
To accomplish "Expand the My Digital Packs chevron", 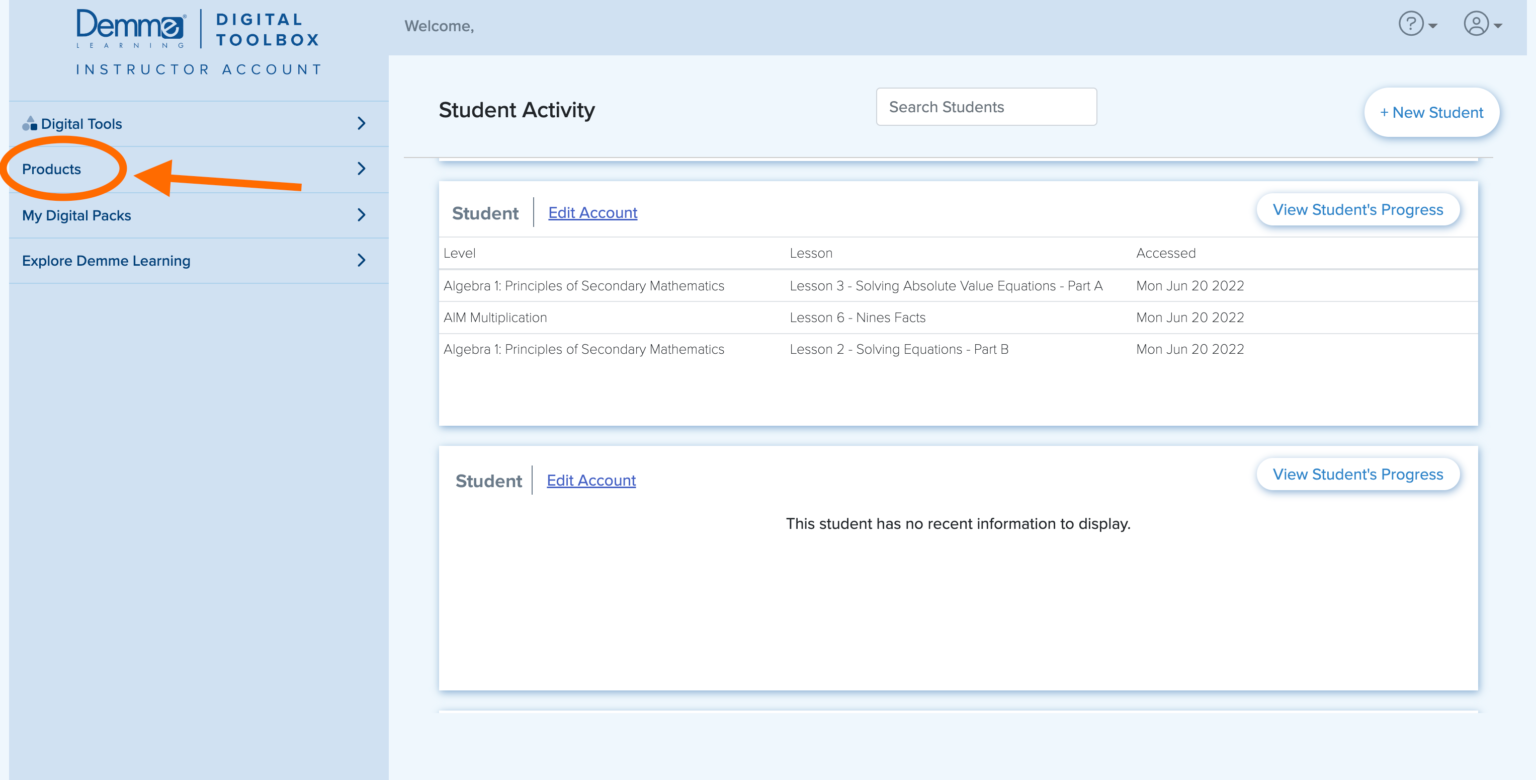I will coord(361,215).
